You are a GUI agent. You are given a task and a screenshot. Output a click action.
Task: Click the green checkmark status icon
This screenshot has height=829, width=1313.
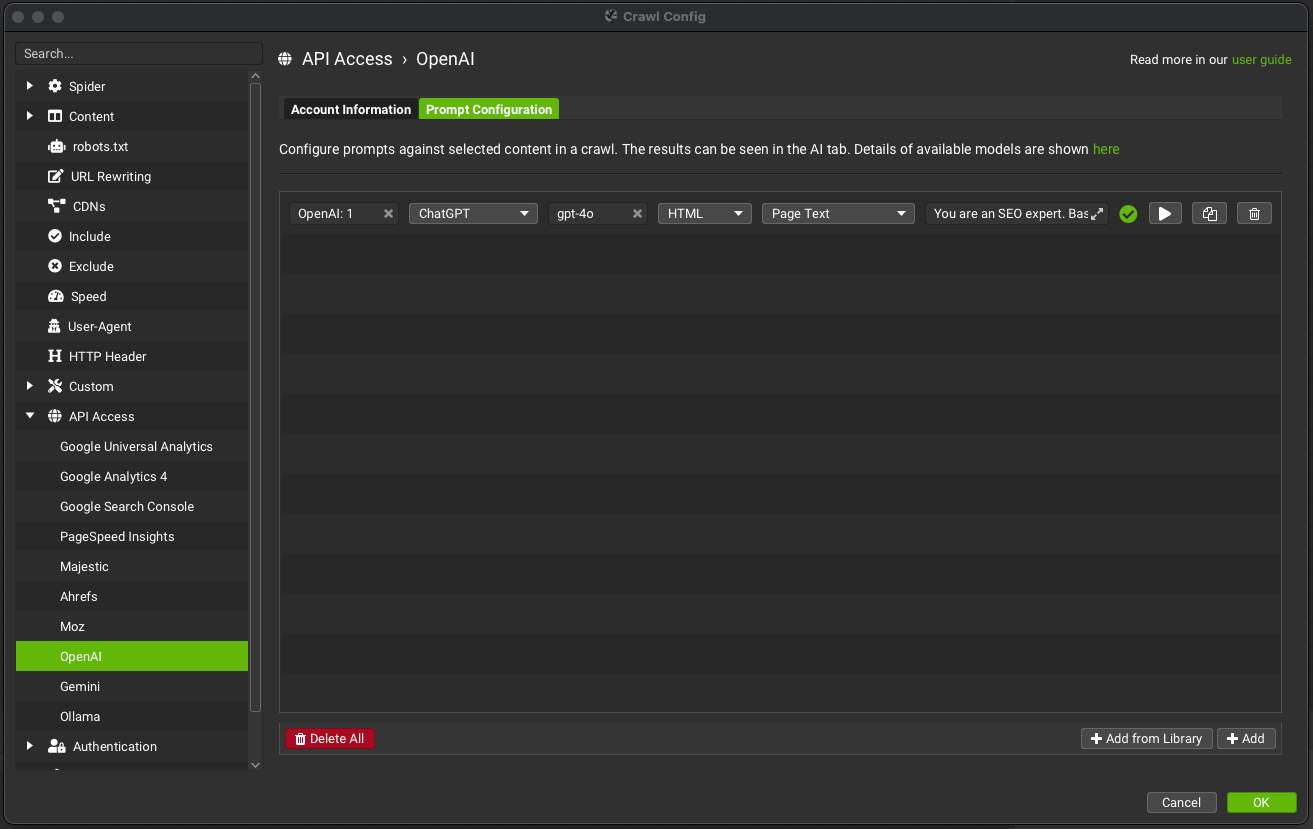tap(1128, 213)
